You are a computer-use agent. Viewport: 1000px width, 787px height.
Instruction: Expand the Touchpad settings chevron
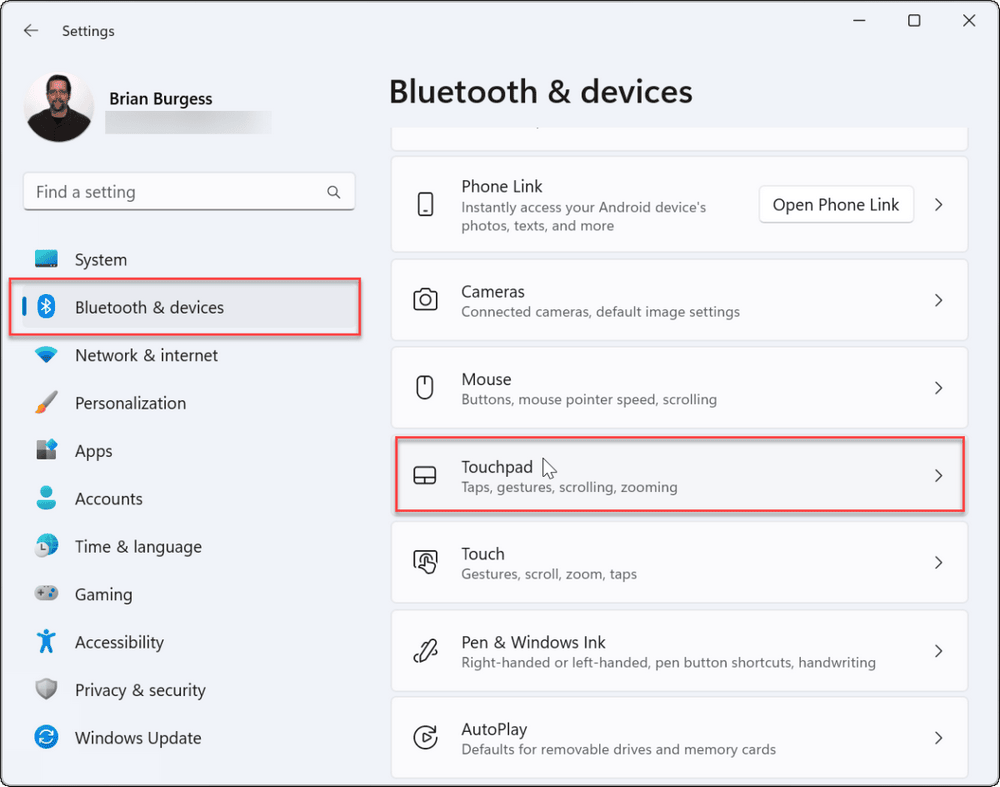[938, 476]
